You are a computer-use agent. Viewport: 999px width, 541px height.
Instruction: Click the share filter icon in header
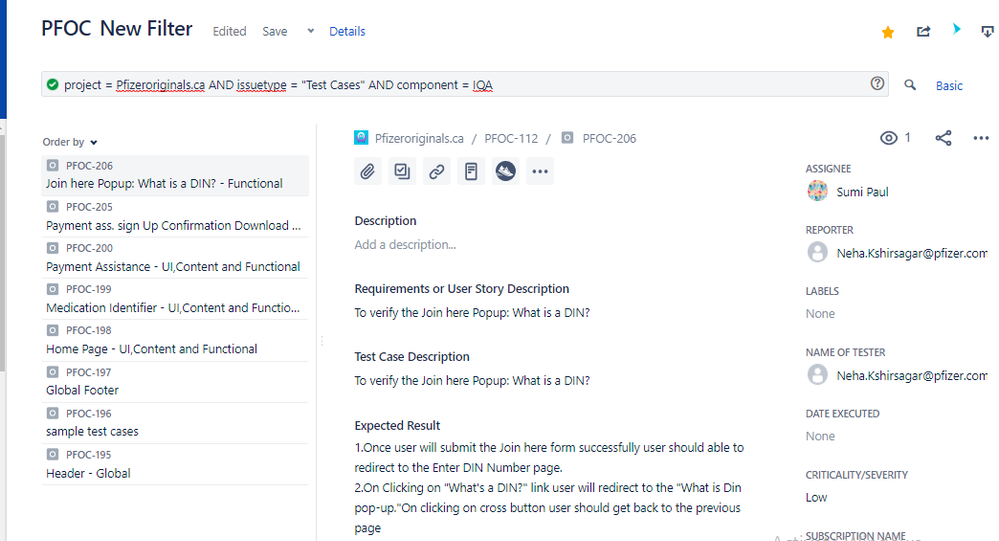point(923,31)
